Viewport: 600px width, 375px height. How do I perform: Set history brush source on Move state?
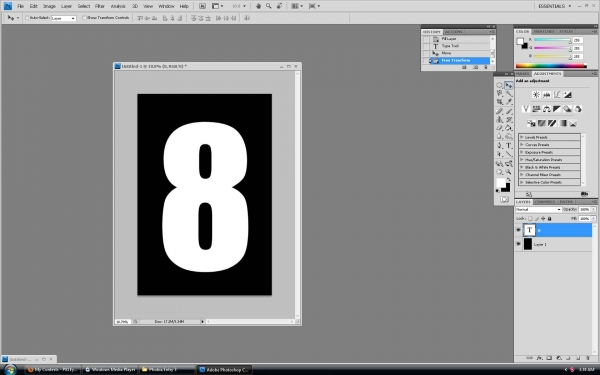coord(426,54)
